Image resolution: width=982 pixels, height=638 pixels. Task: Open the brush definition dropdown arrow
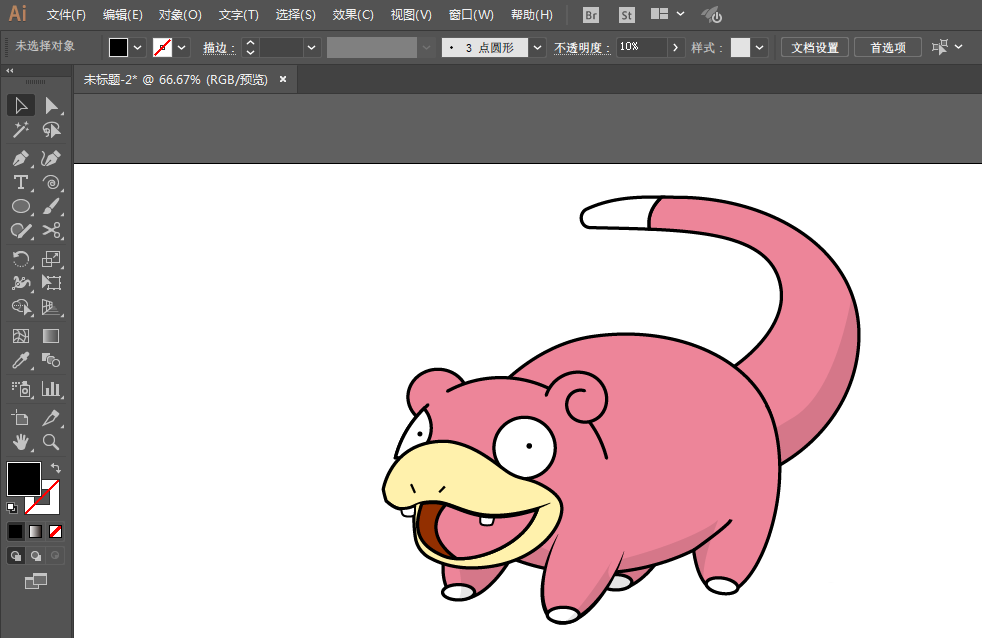[x=537, y=48]
